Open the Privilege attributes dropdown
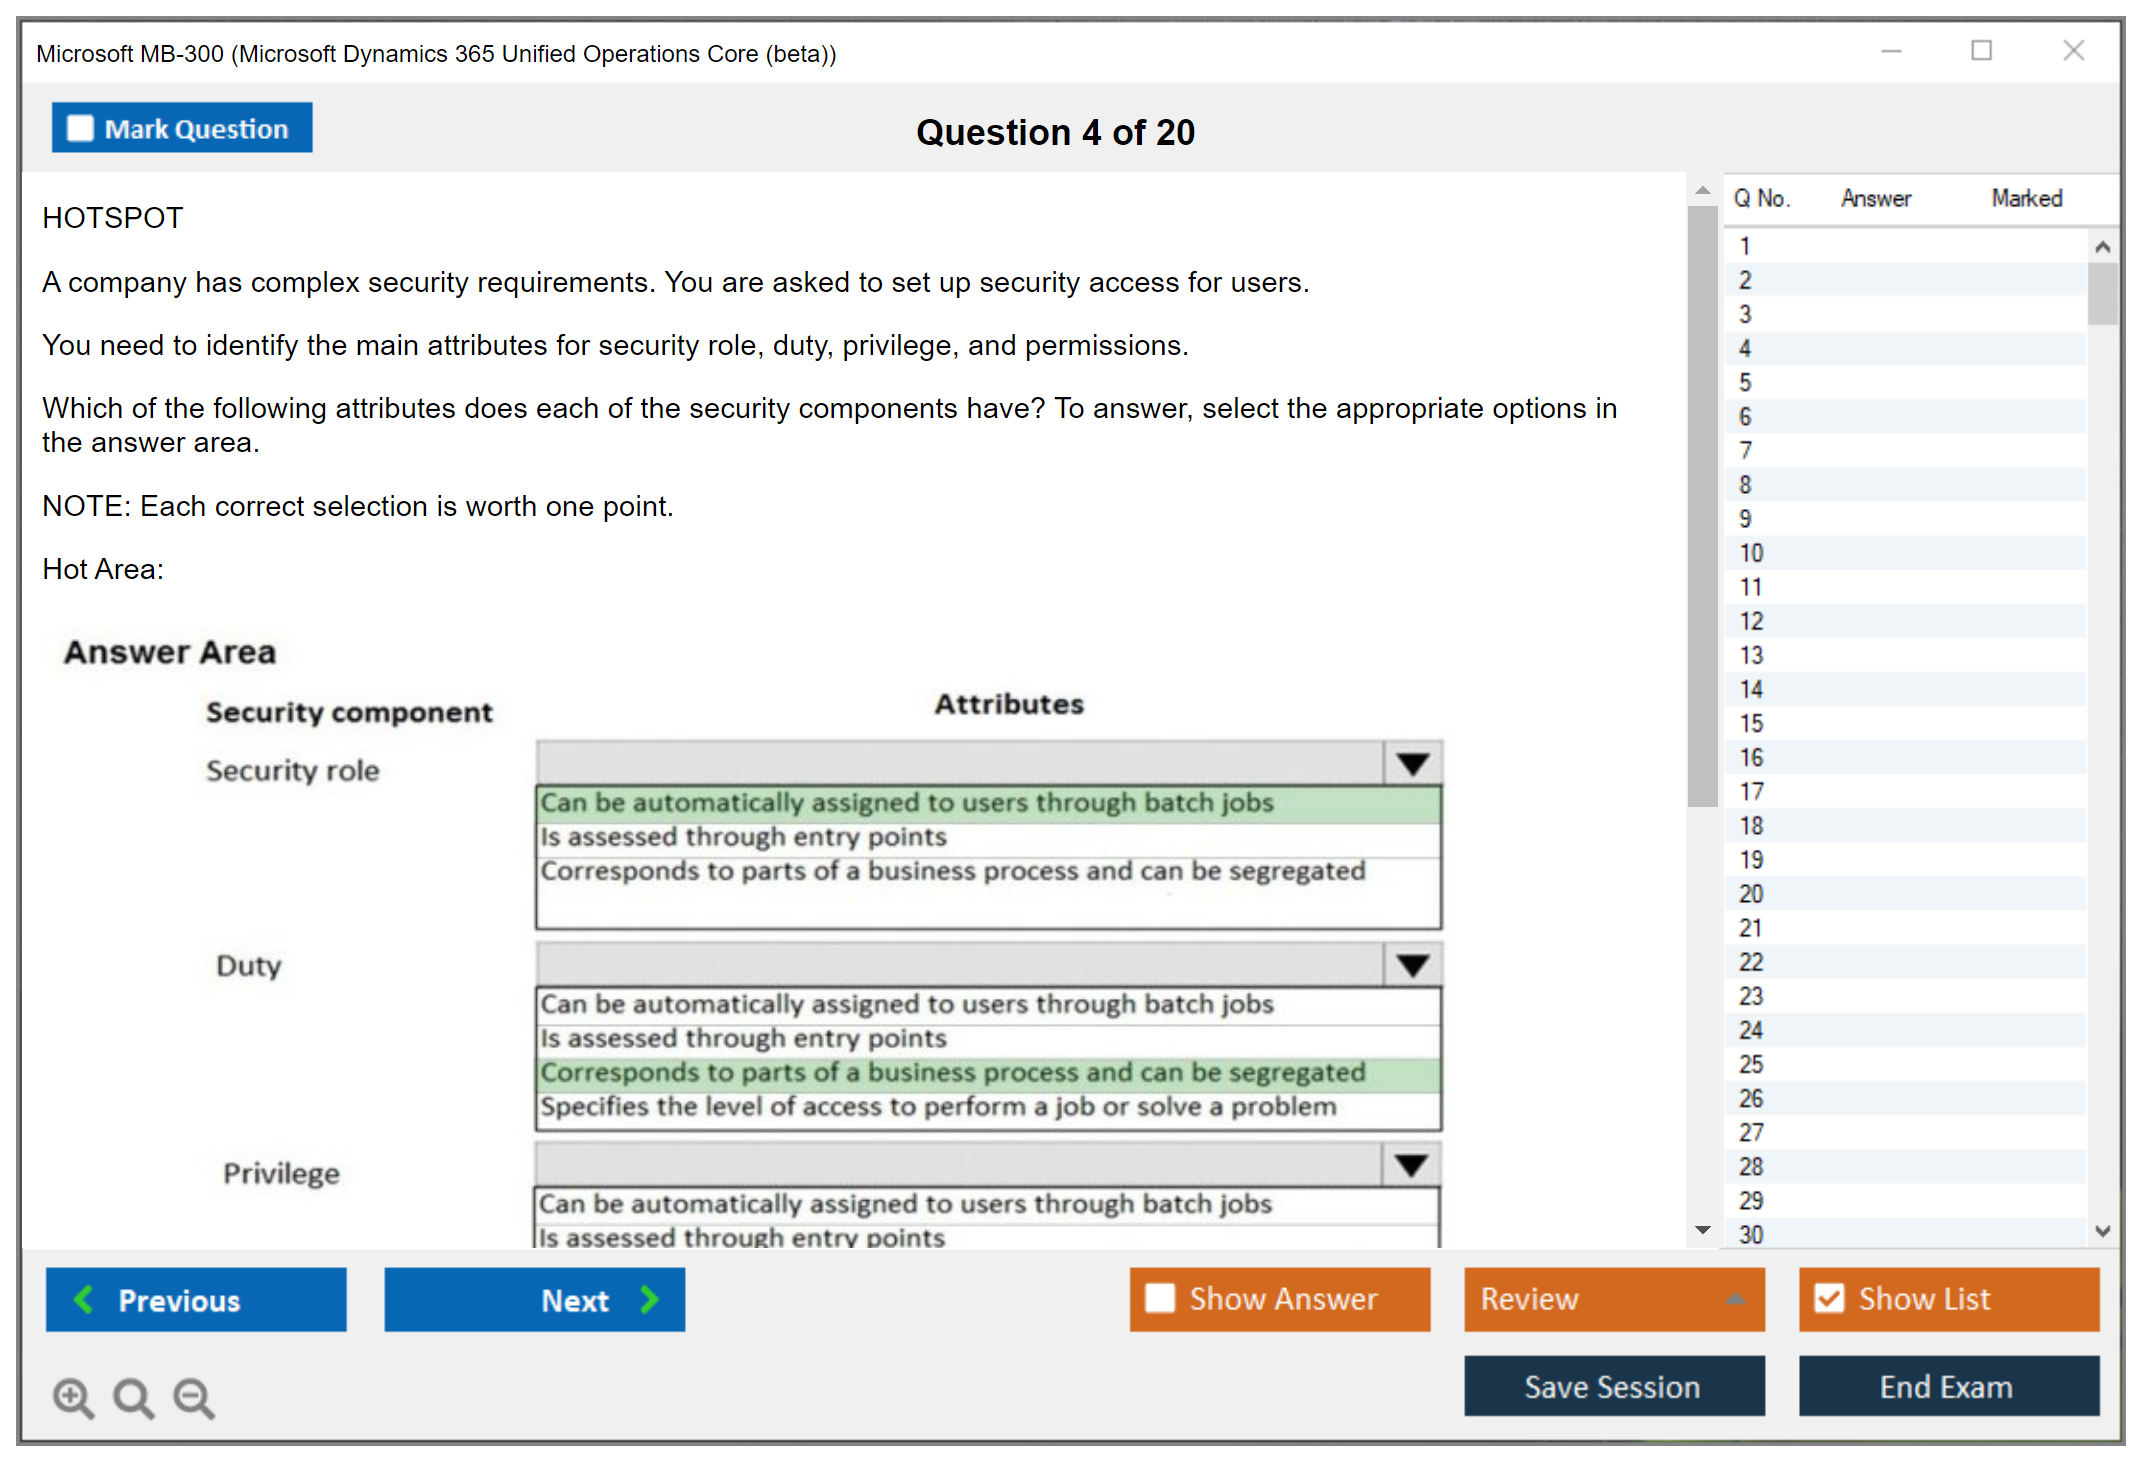The image size is (2150, 1470). pyautogui.click(x=1411, y=1166)
